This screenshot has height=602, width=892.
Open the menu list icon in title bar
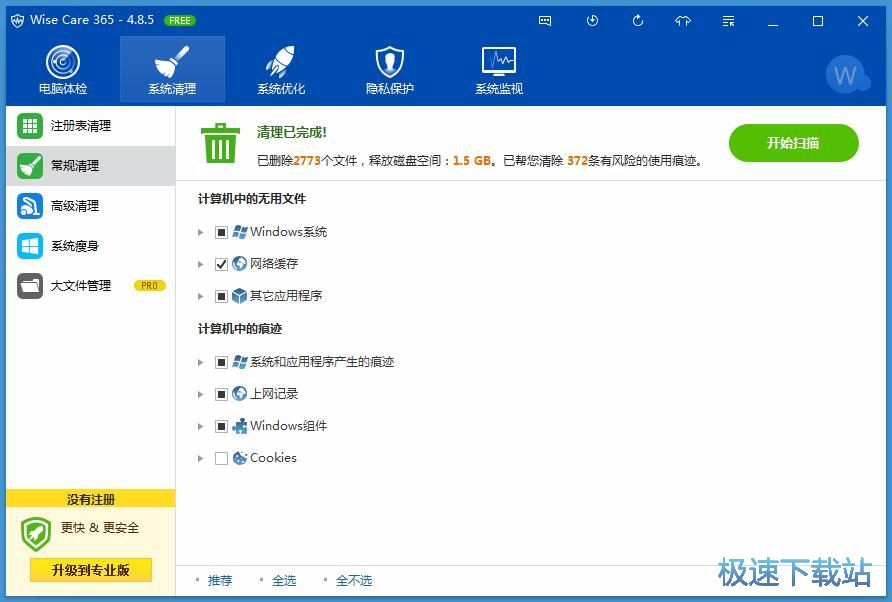728,21
